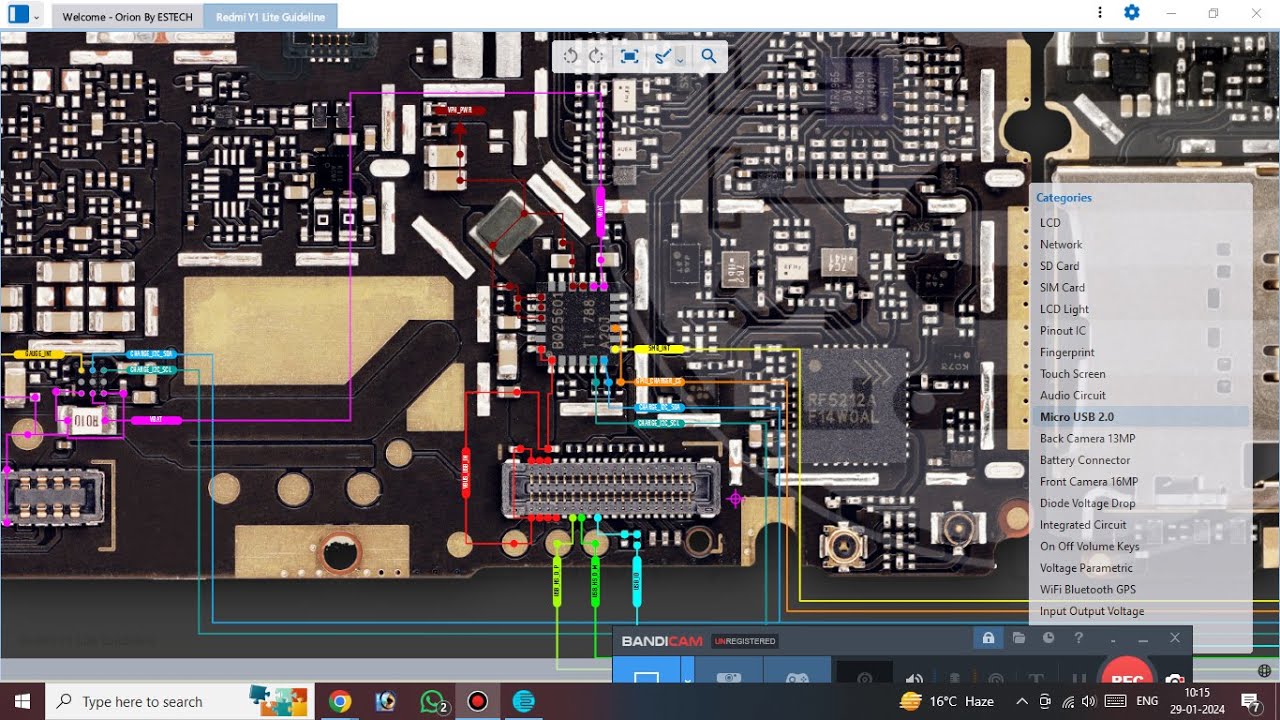Toggle Bandicam lock icon
Screen dimensions: 1280x720
point(988,638)
